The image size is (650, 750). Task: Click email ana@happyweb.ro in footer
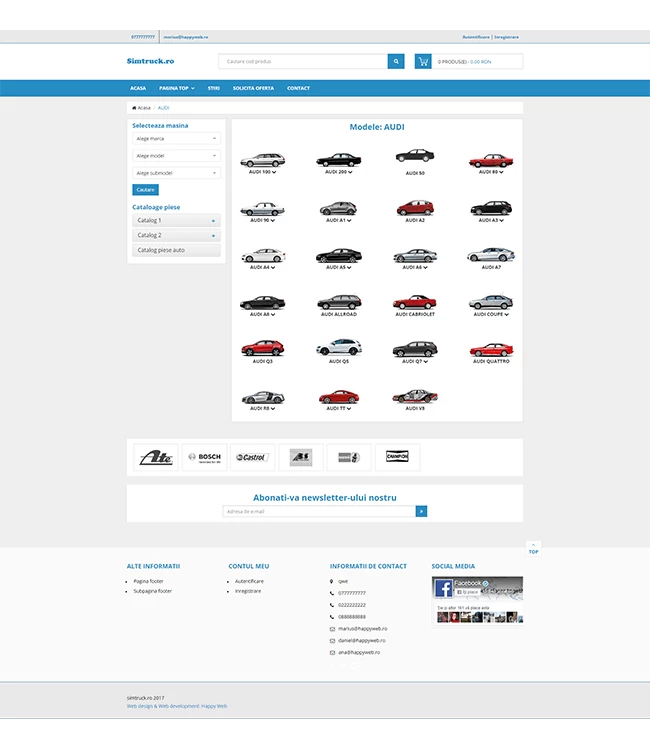pyautogui.click(x=359, y=652)
